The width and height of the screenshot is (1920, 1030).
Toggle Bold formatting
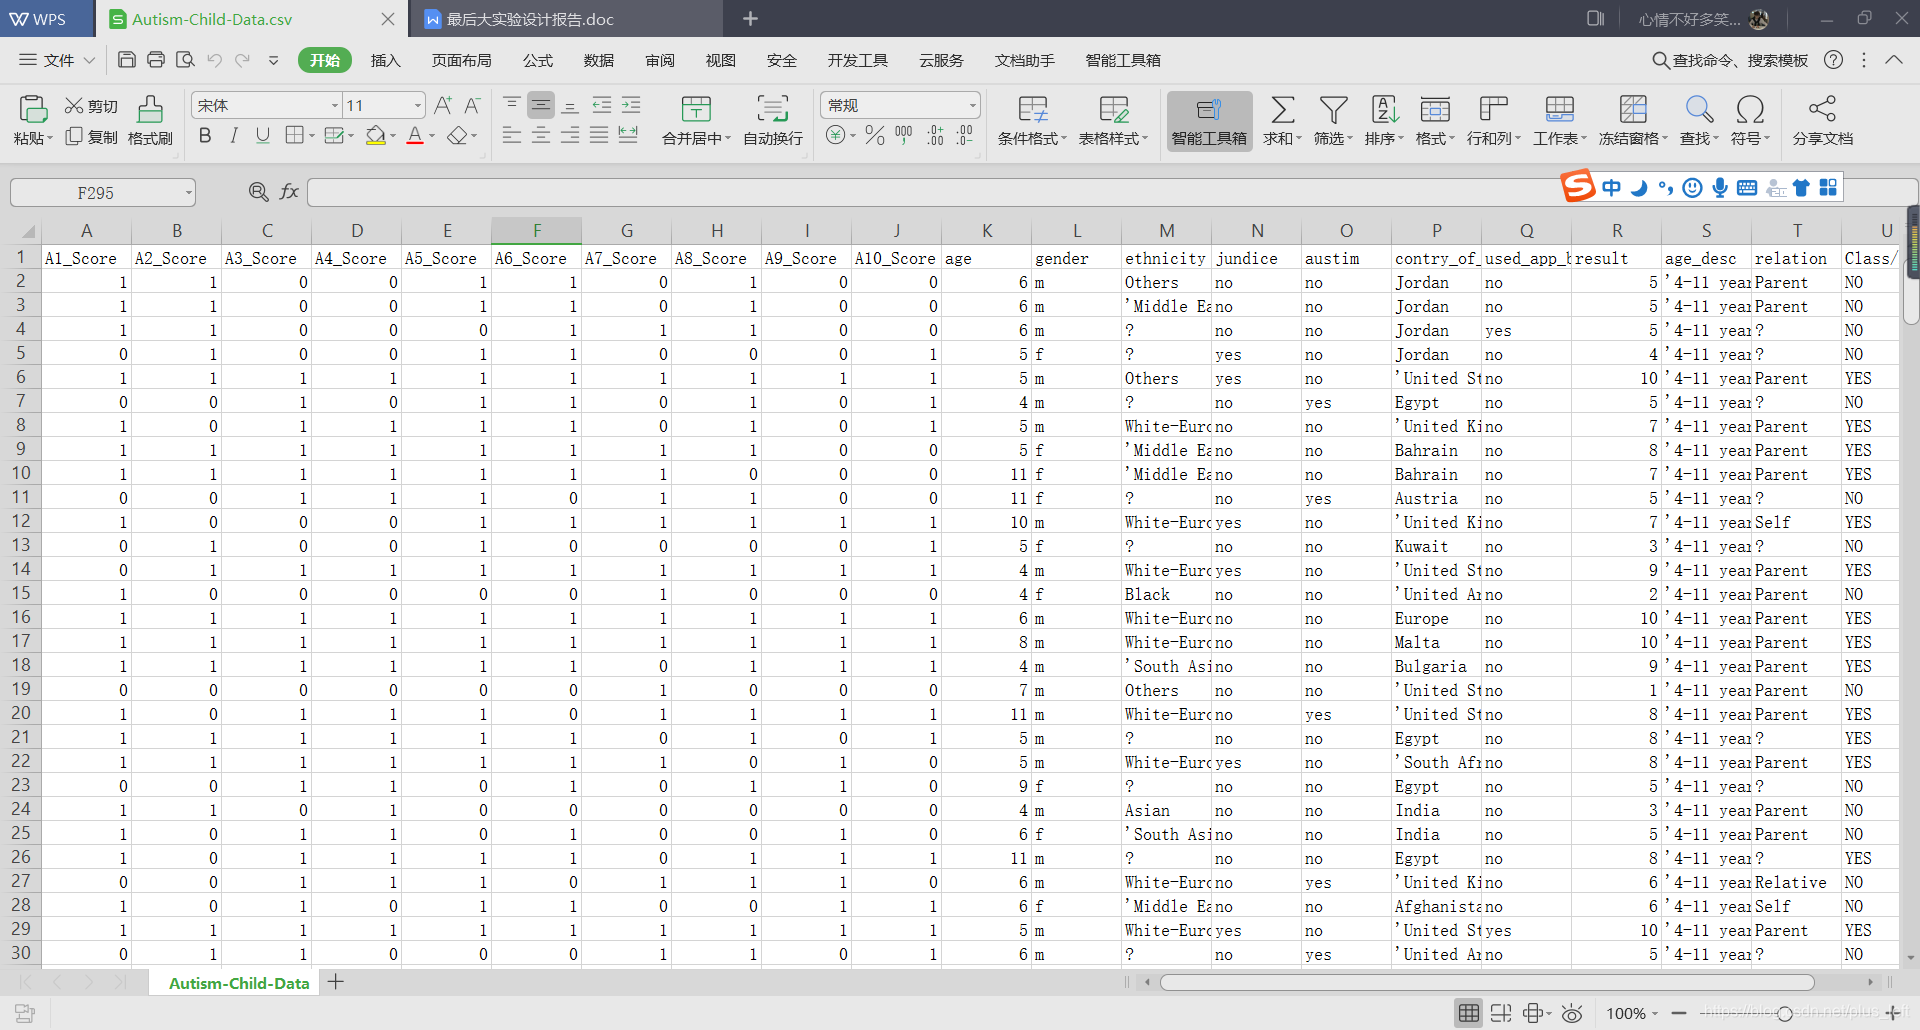[205, 135]
